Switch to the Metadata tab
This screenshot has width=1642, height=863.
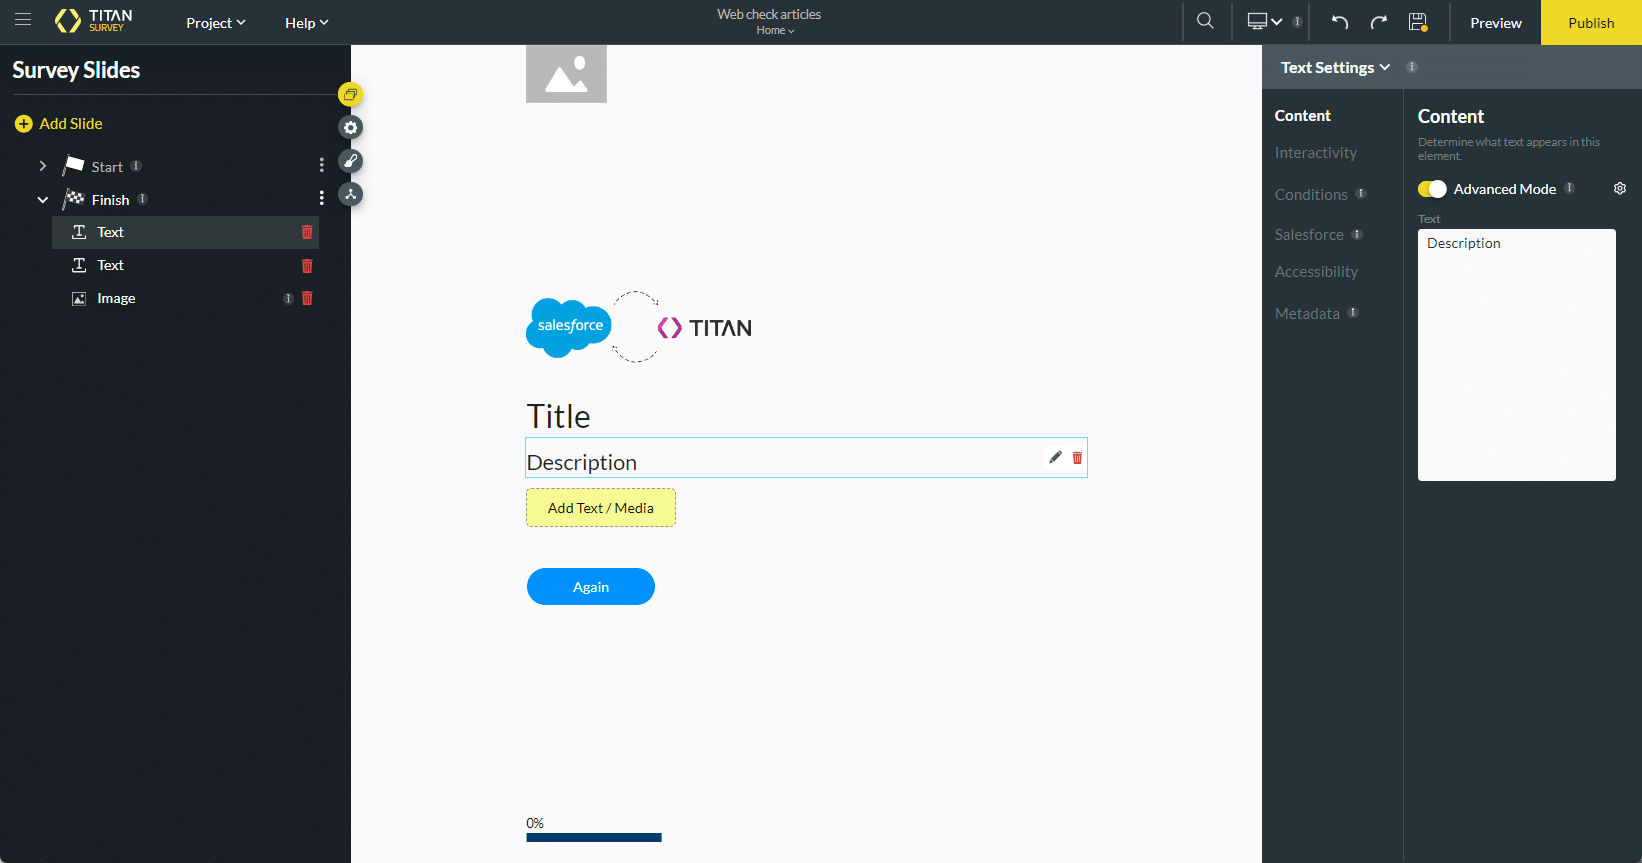(1307, 314)
